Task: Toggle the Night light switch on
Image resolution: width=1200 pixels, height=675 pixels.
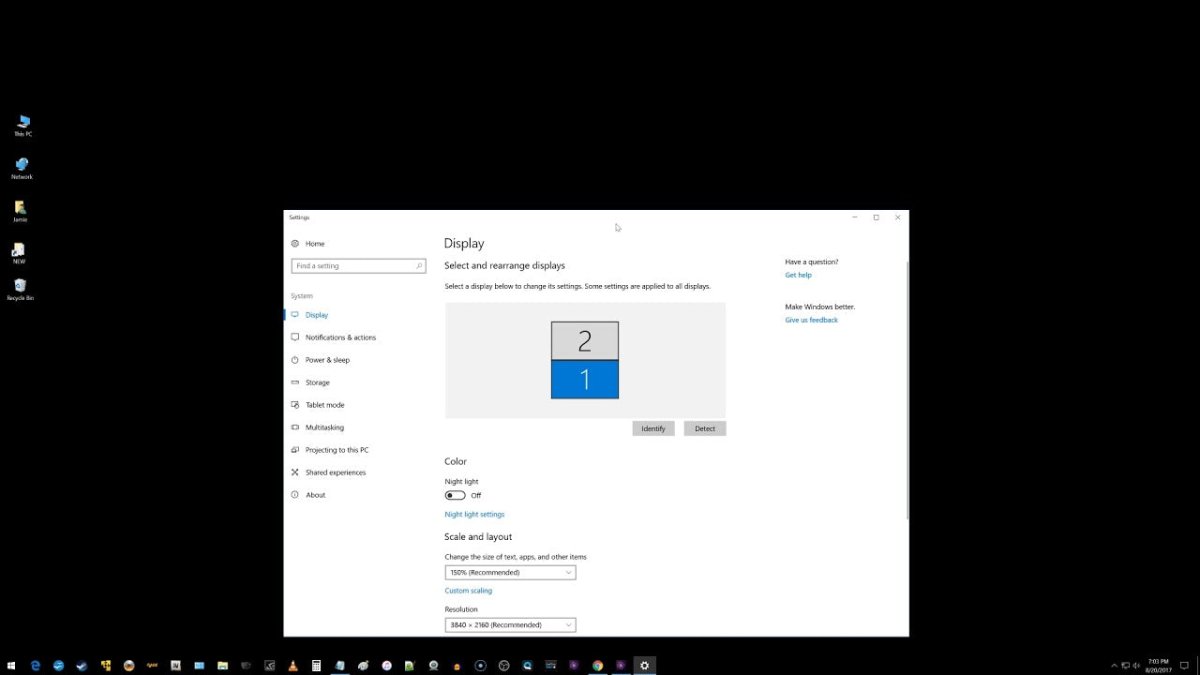Action: click(458, 495)
